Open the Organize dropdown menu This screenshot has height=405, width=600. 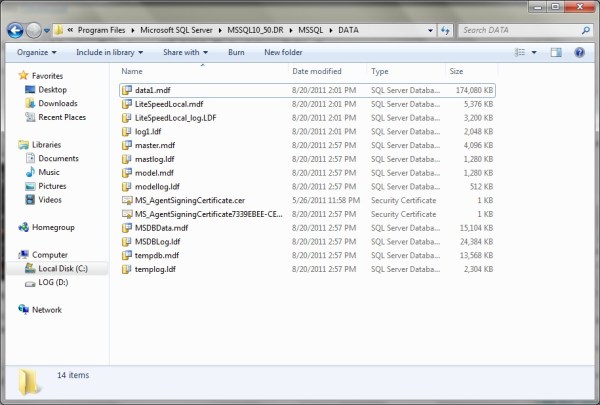pyautogui.click(x=36, y=52)
